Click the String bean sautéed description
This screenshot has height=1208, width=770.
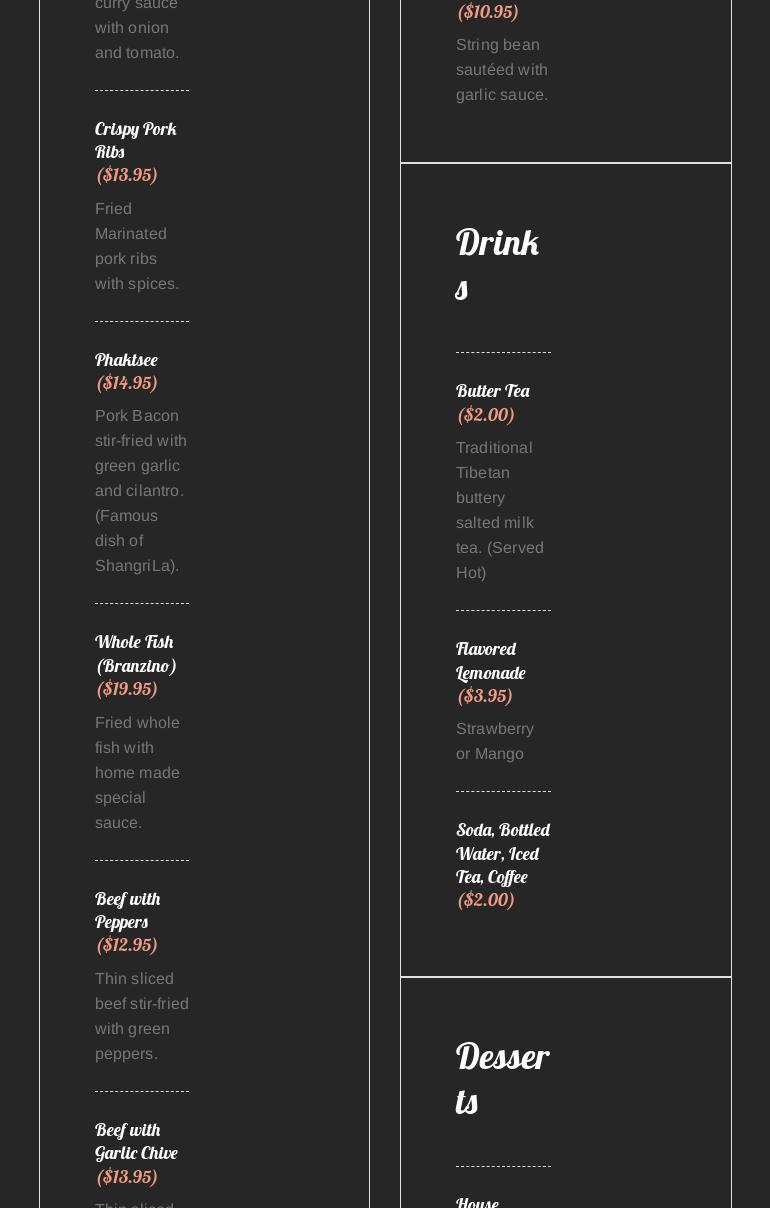[501, 69]
